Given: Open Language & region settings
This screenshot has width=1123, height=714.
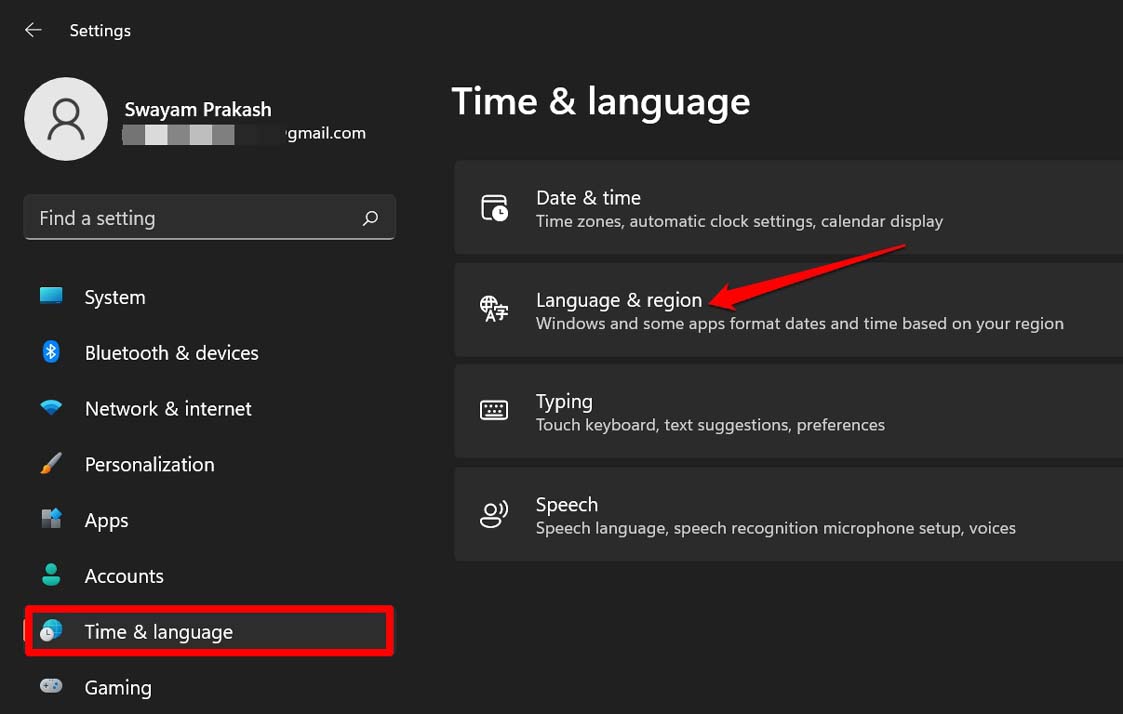Looking at the screenshot, I should tap(789, 309).
